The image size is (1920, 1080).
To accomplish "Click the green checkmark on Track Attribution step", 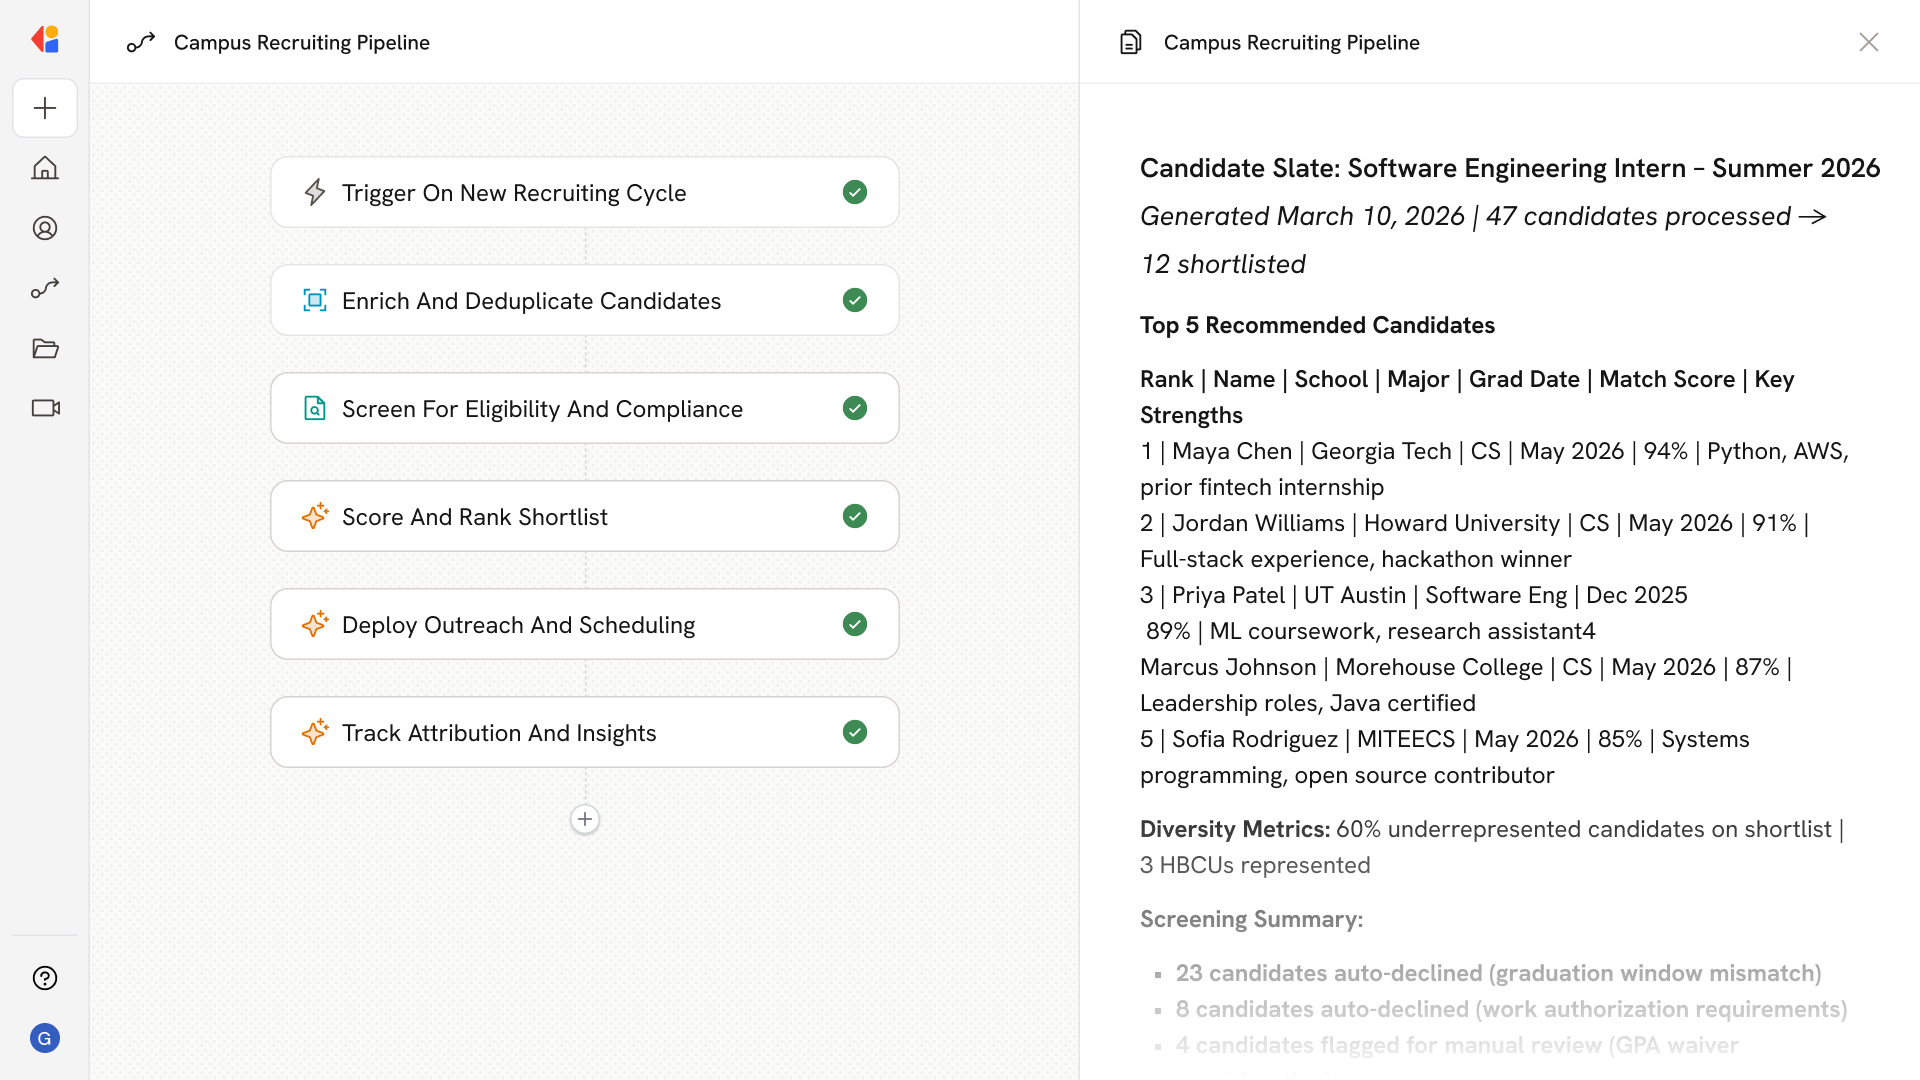I will pos(854,732).
